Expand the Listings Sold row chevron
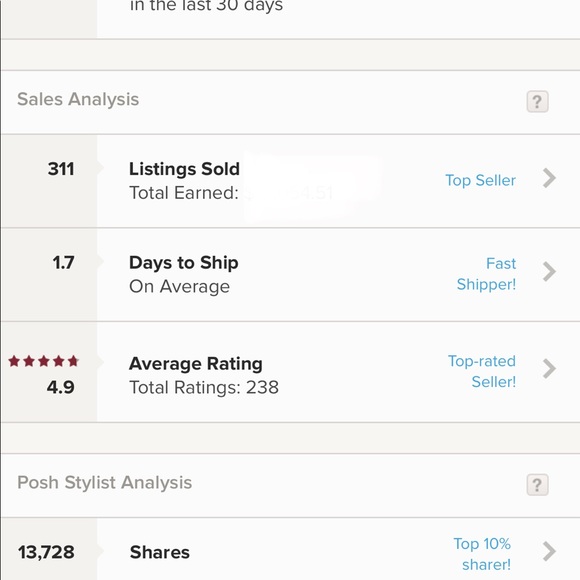The height and width of the screenshot is (580, 580). pos(549,178)
